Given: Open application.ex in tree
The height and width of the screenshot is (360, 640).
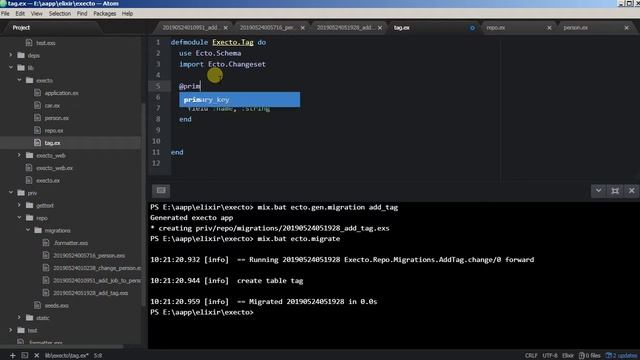Looking at the screenshot, I should click(x=62, y=93).
